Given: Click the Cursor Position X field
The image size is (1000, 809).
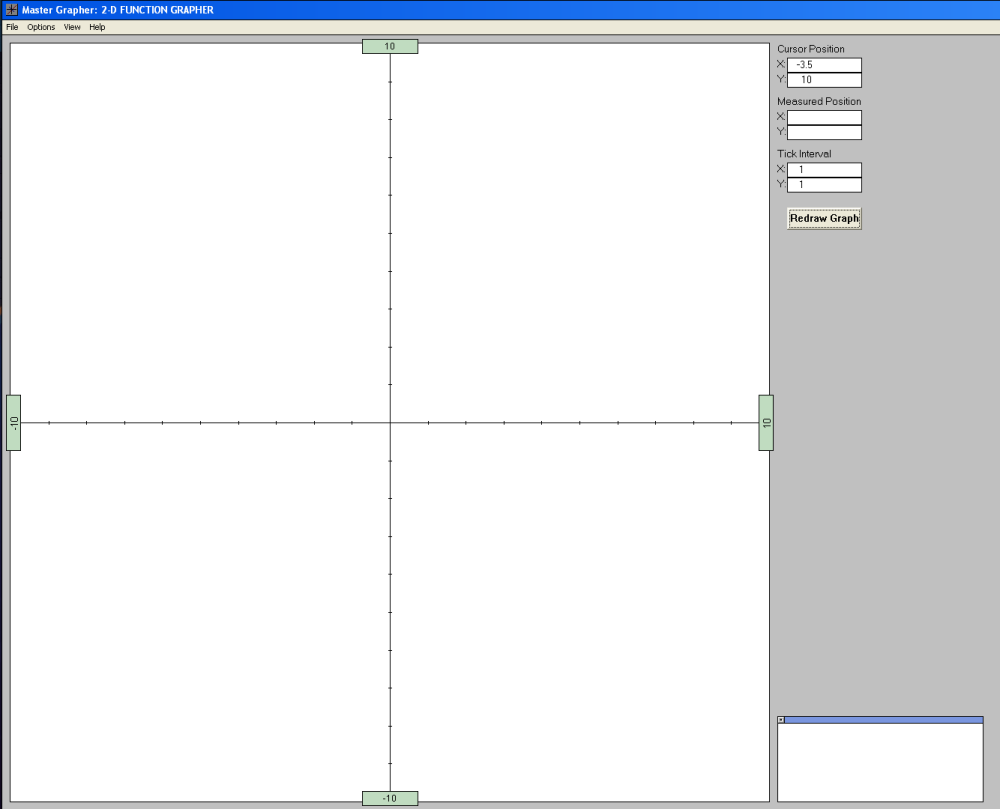Looking at the screenshot, I should point(824,65).
